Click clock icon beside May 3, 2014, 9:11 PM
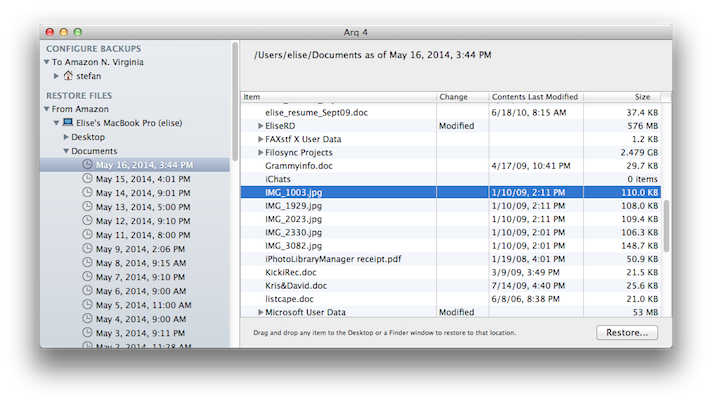Screen dimensions: 712x403 coord(87,333)
